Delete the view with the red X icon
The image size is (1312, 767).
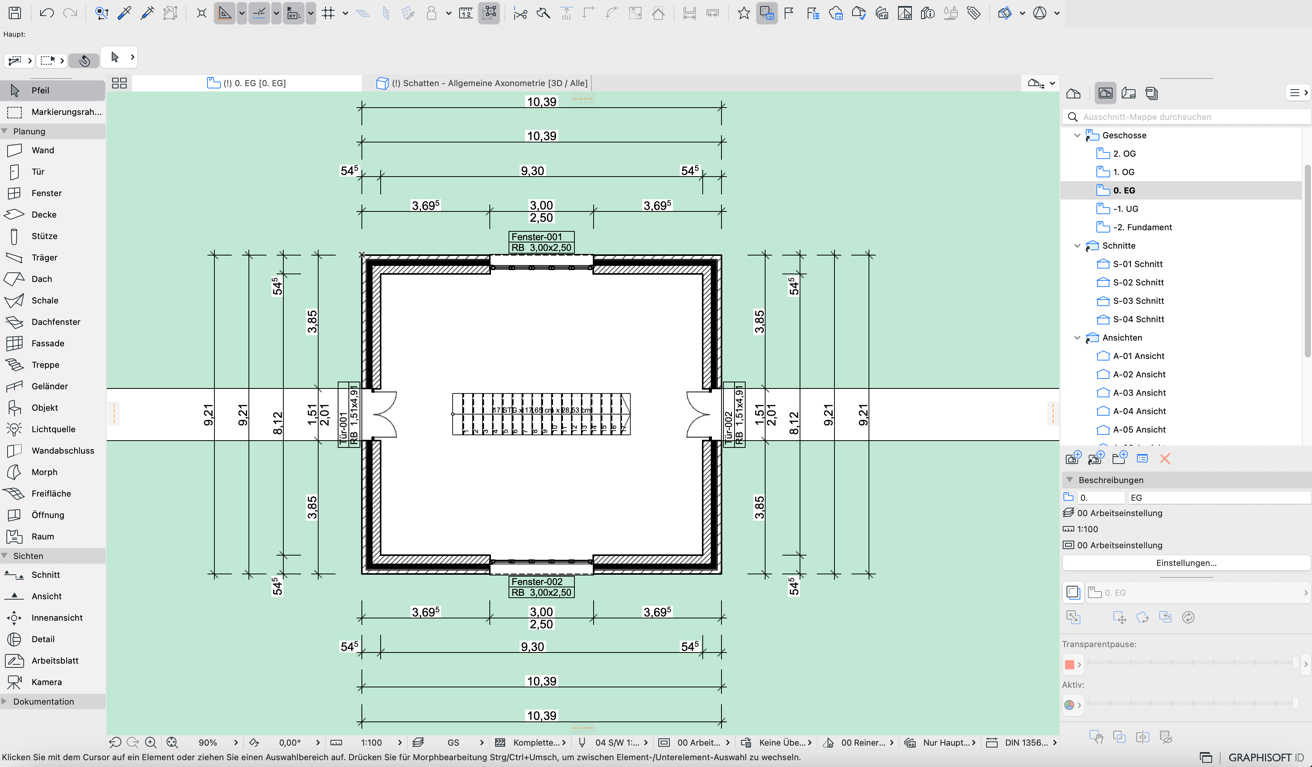(1165, 458)
